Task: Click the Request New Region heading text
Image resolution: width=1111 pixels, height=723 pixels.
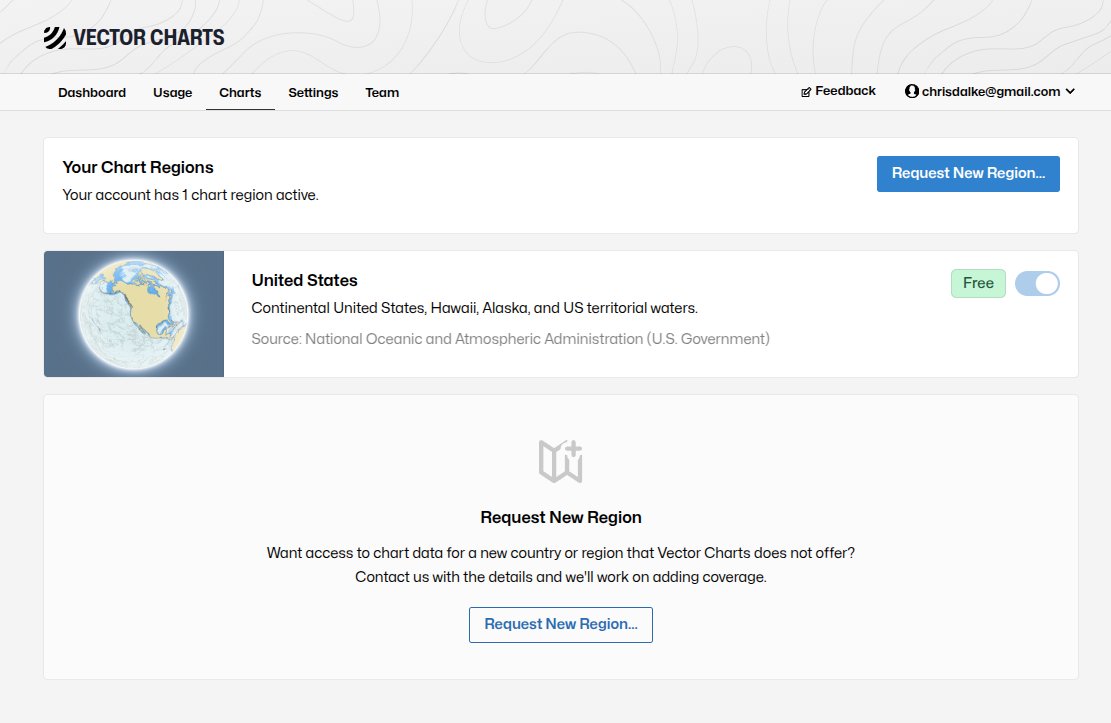Action: (x=560, y=517)
